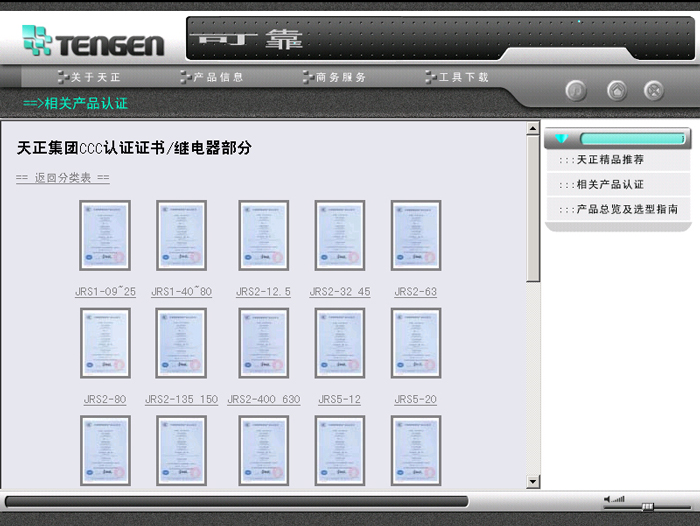The image size is (700, 526).
Task: Click the vertical scrollbar thumb of the certificate list
Action: point(533,209)
